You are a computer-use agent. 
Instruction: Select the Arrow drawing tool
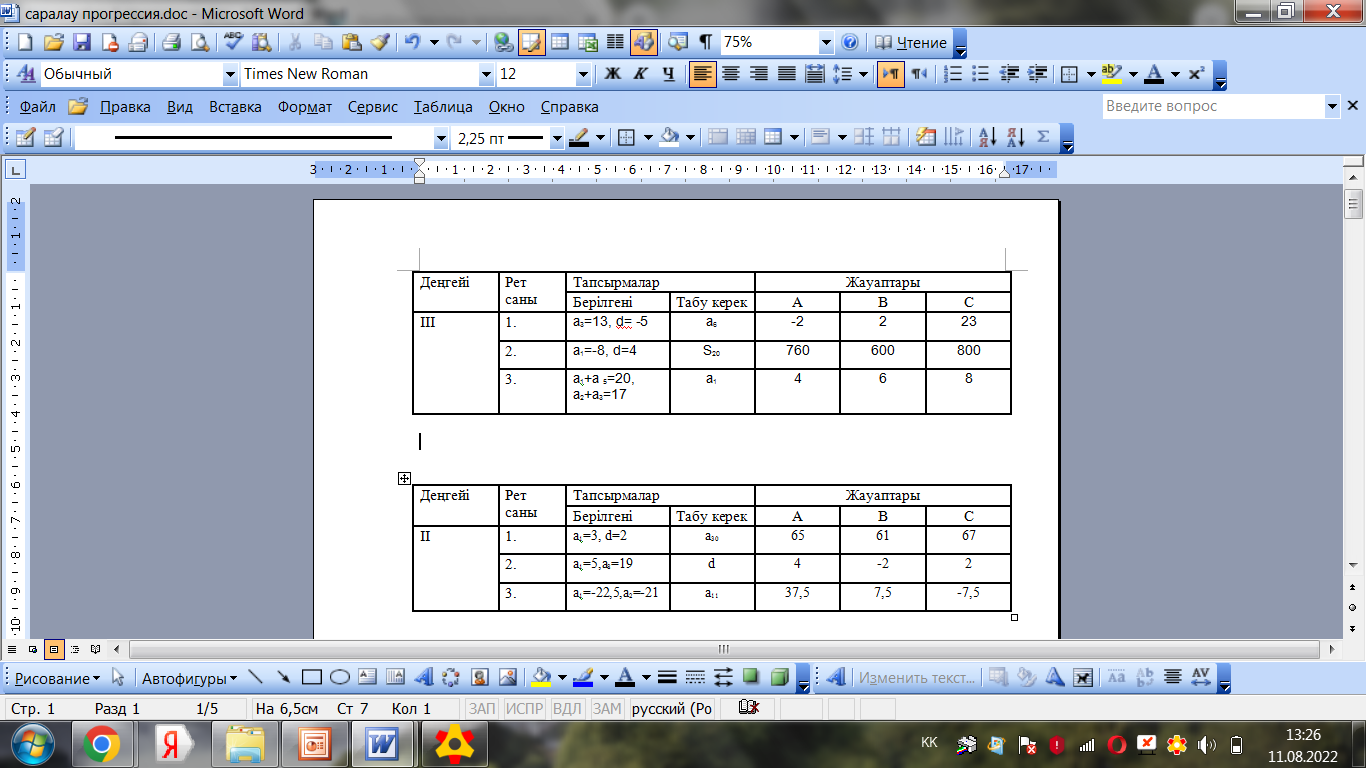(x=283, y=677)
